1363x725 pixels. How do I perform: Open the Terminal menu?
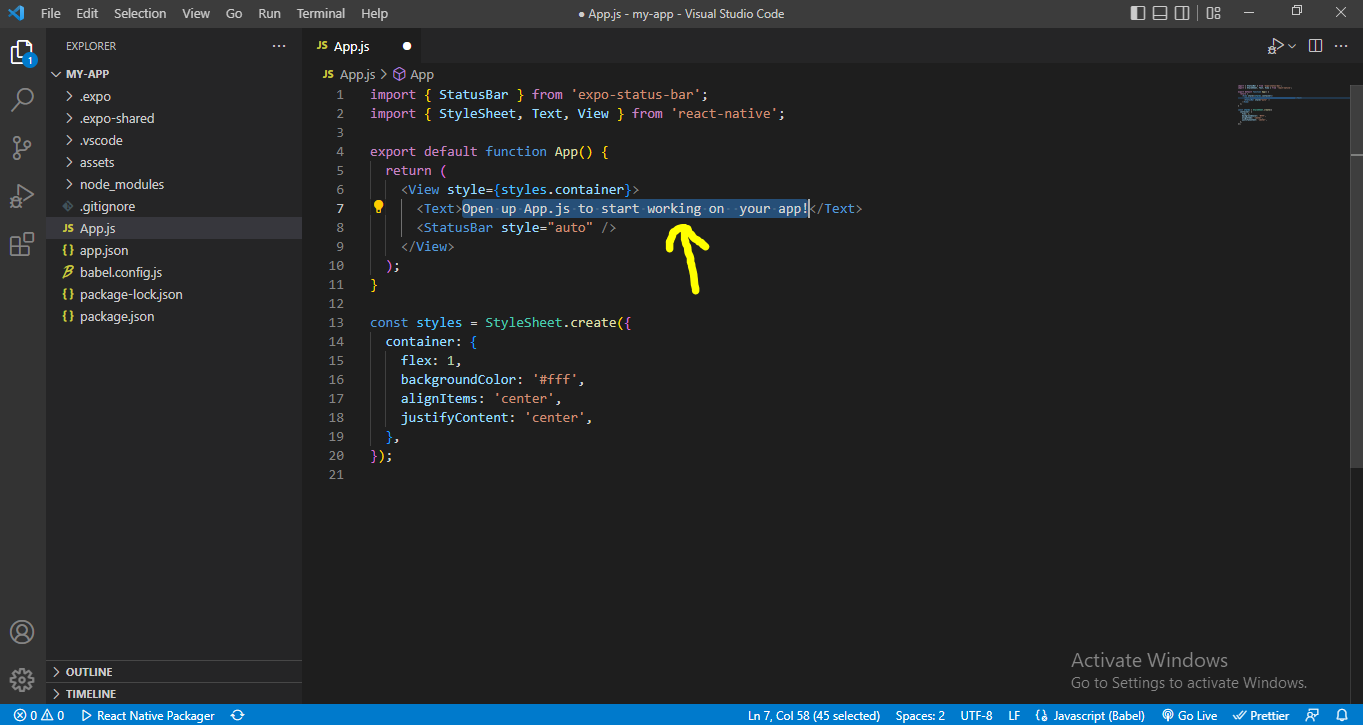click(321, 13)
